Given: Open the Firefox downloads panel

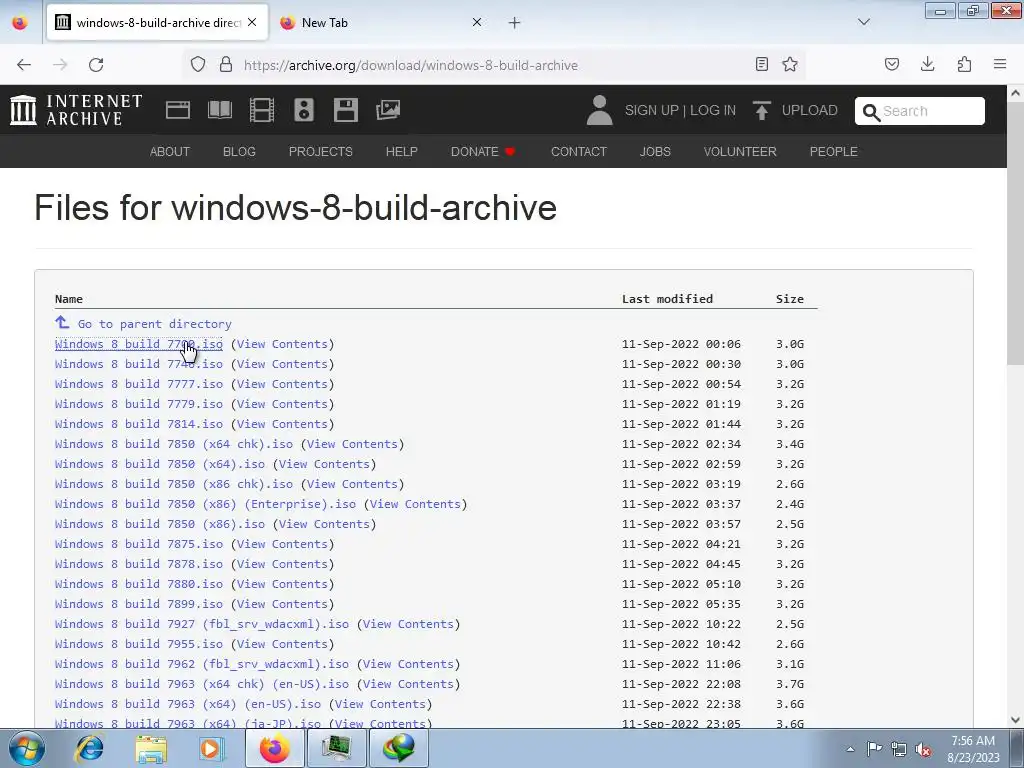Looking at the screenshot, I should 927,64.
